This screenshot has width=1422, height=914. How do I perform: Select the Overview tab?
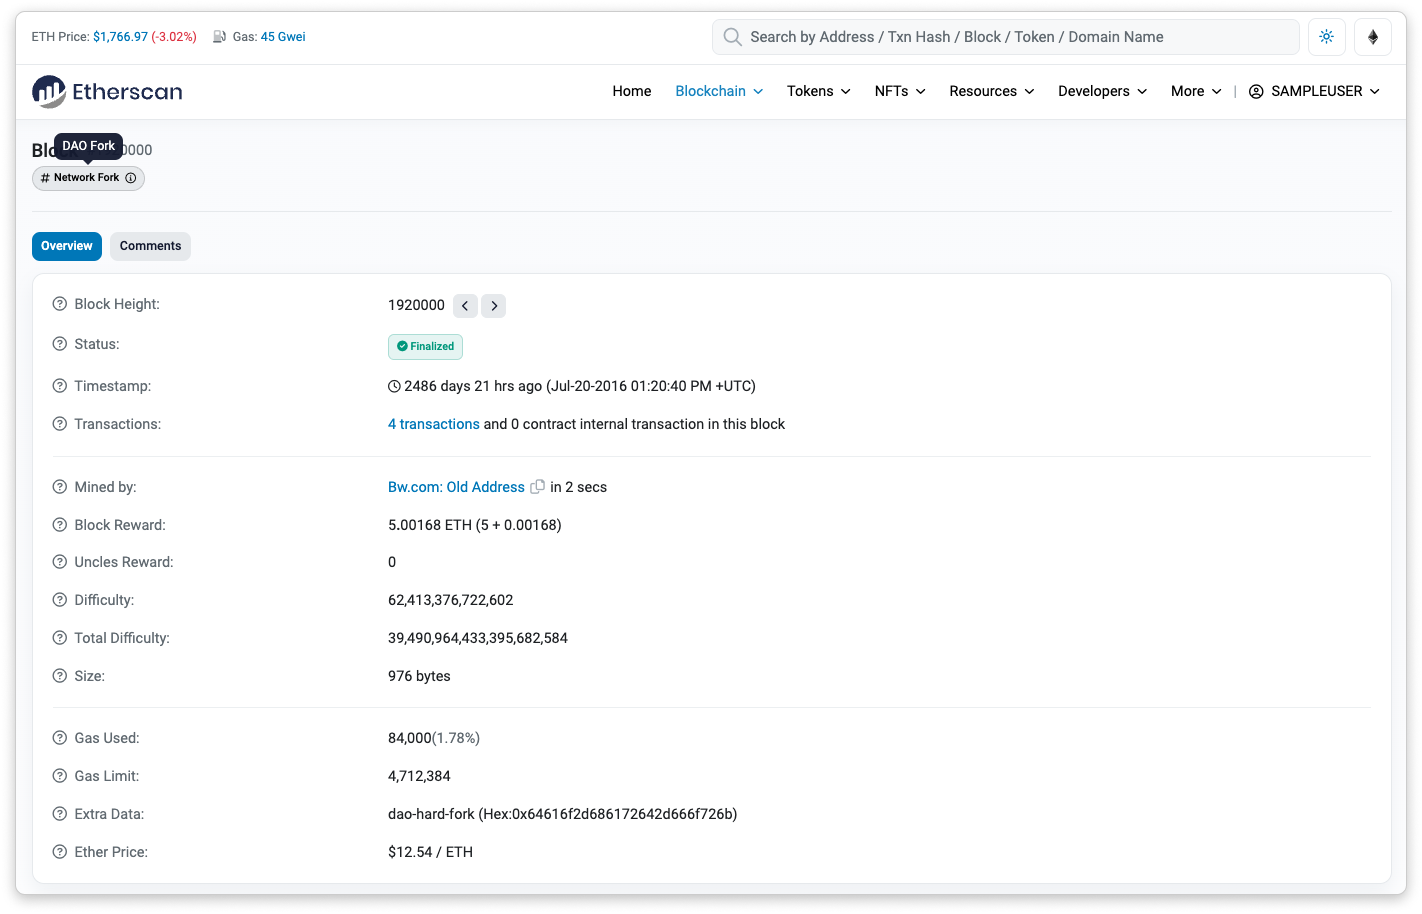point(67,246)
